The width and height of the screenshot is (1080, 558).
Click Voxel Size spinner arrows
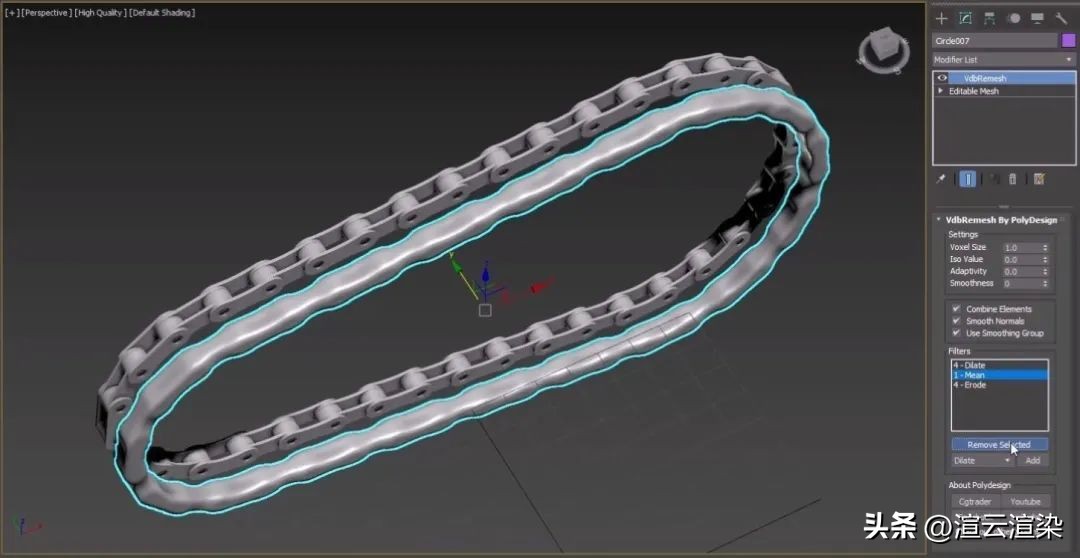[x=1045, y=247]
